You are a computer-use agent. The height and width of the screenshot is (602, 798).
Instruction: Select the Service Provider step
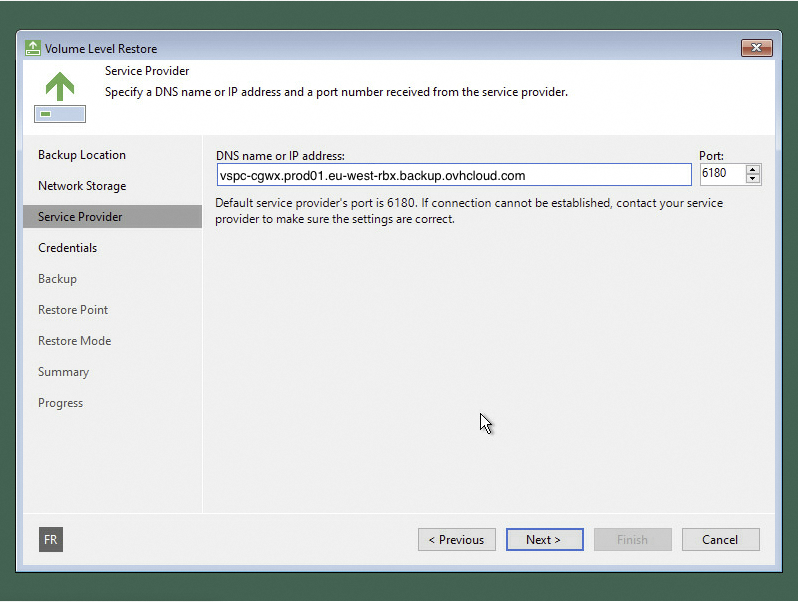pos(80,217)
